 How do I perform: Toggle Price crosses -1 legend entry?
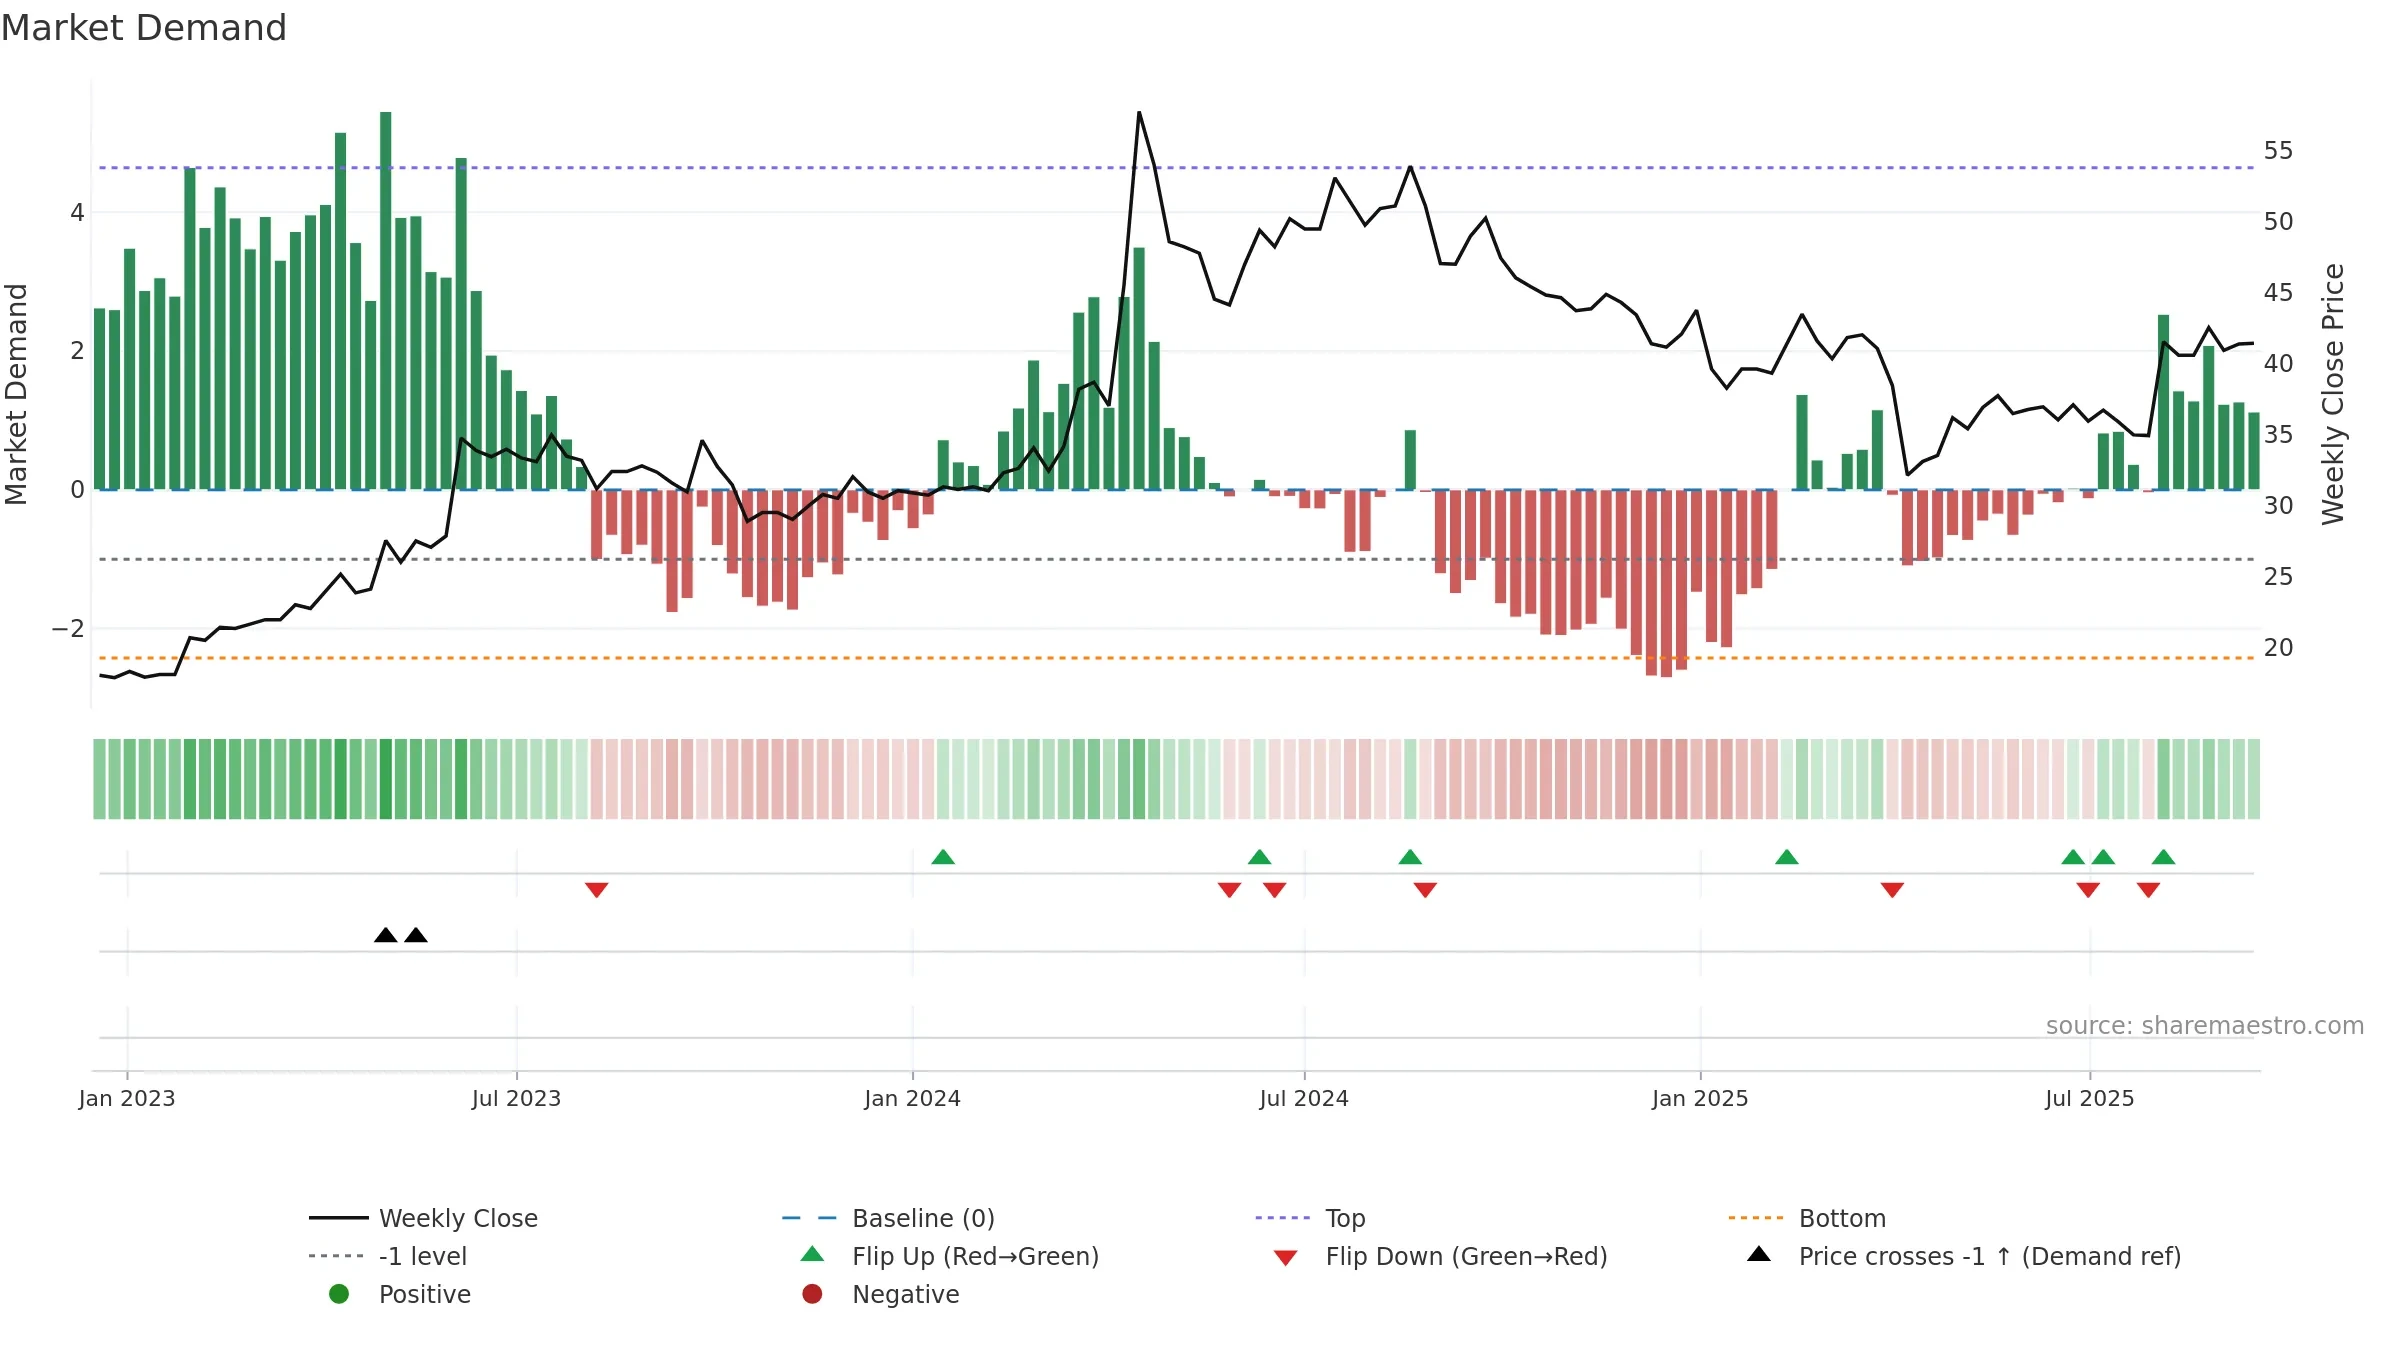(x=1964, y=1256)
